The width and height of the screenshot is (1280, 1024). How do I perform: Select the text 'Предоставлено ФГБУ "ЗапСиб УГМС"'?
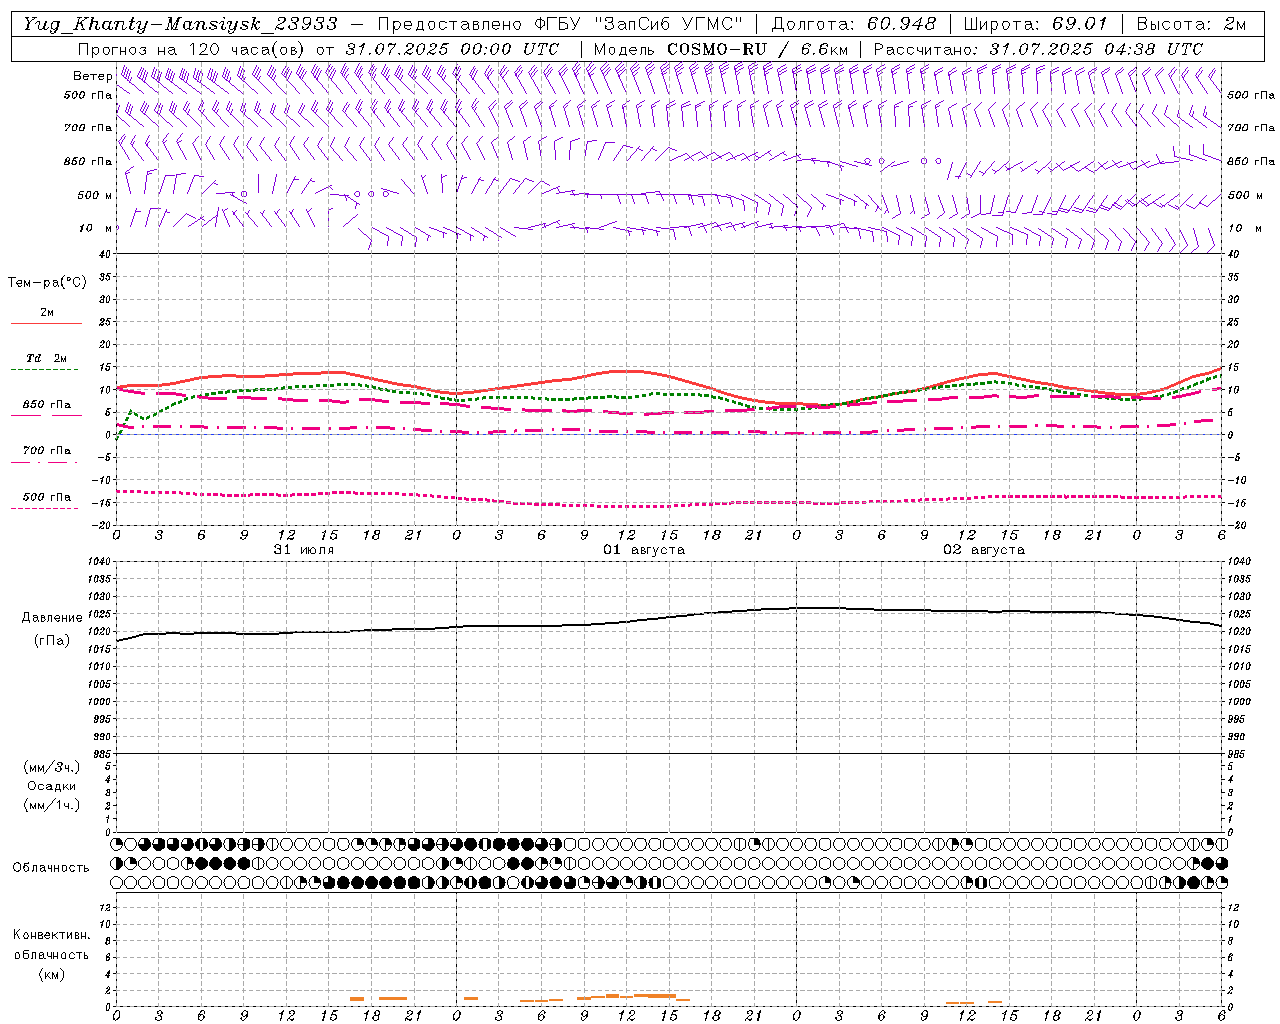pos(560,24)
